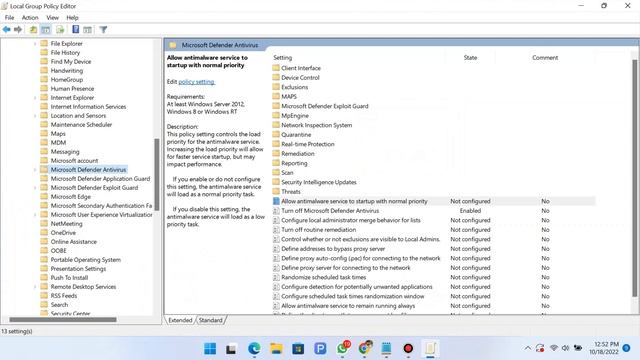Click the settings list vertical scrollbar
Viewport: 640px width, 360px height.
pyautogui.click(x=634, y=178)
